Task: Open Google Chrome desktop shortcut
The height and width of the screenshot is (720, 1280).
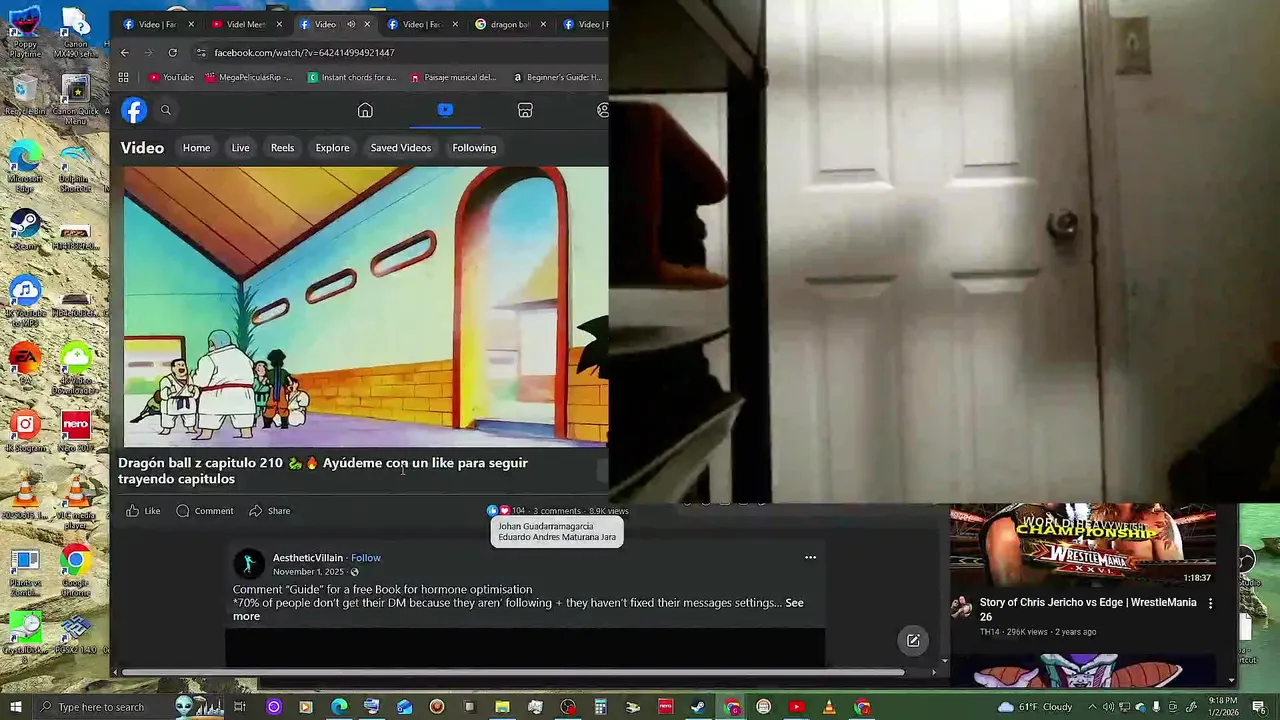Action: point(76,572)
